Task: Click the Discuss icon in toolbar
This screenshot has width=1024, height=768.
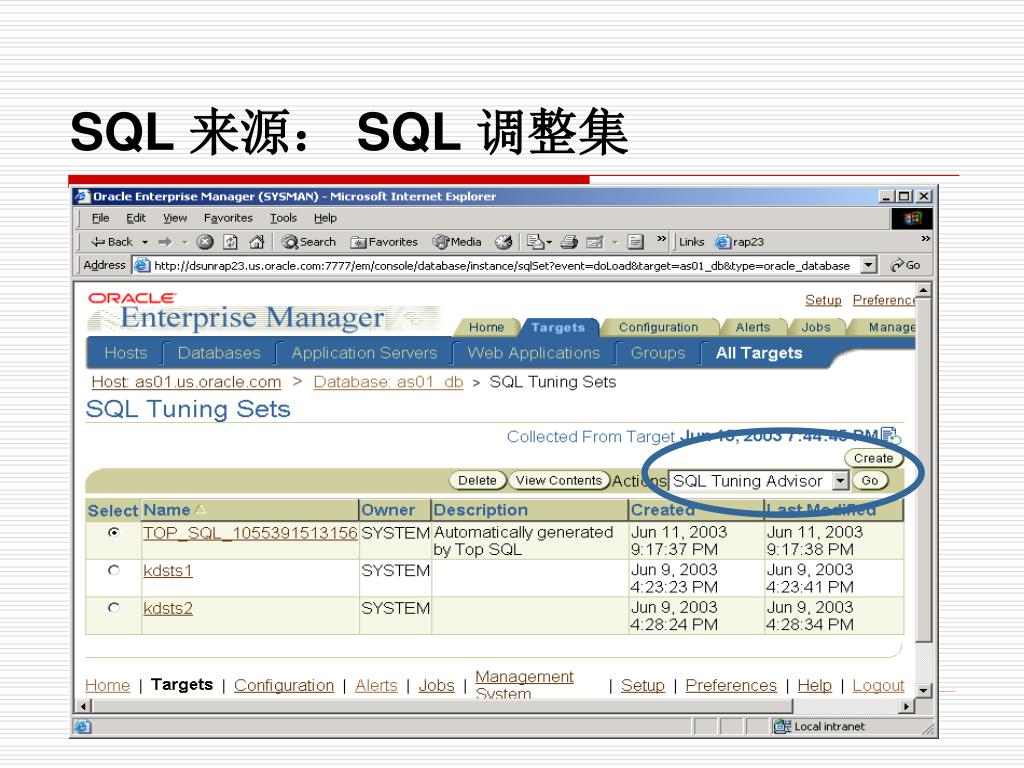Action: coord(635,242)
